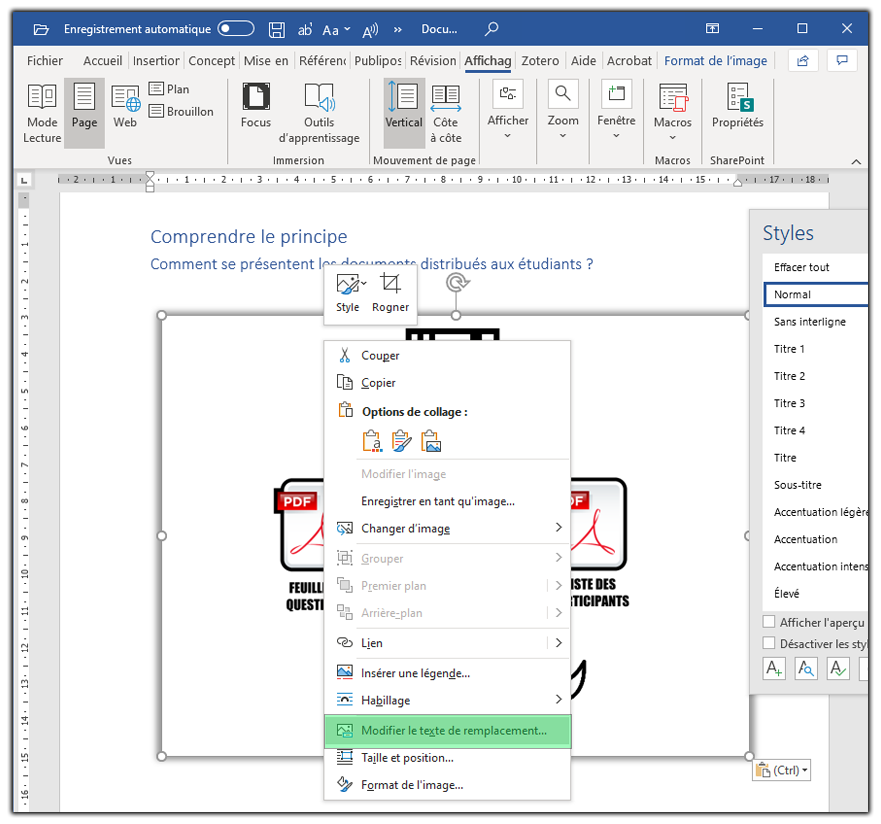The height and width of the screenshot is (824, 881).
Task: Check Afficher l'aperçu checkbox
Action: click(769, 622)
